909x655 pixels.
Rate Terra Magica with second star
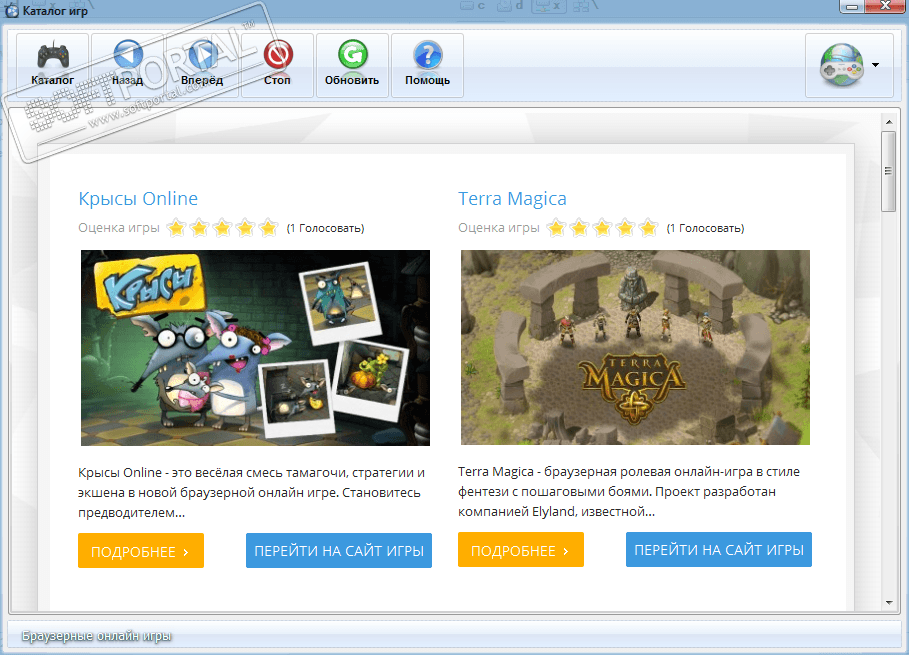point(579,228)
